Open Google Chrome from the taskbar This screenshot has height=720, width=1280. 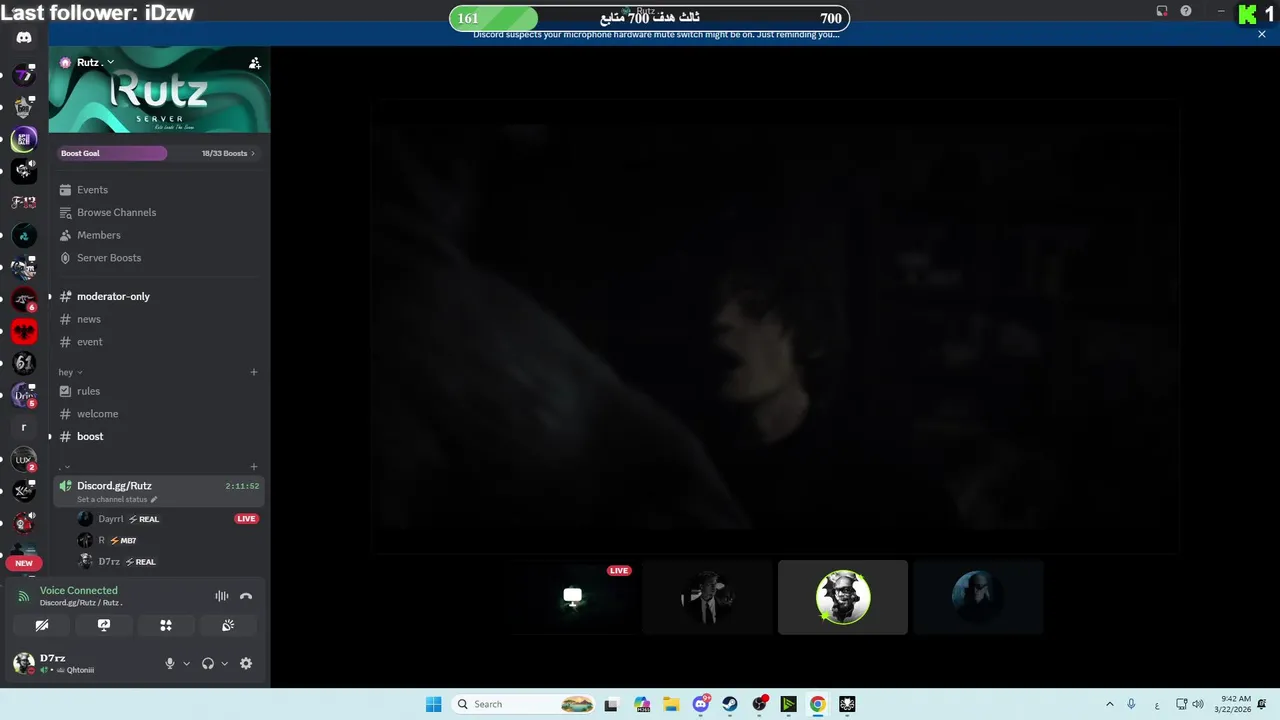(x=818, y=704)
